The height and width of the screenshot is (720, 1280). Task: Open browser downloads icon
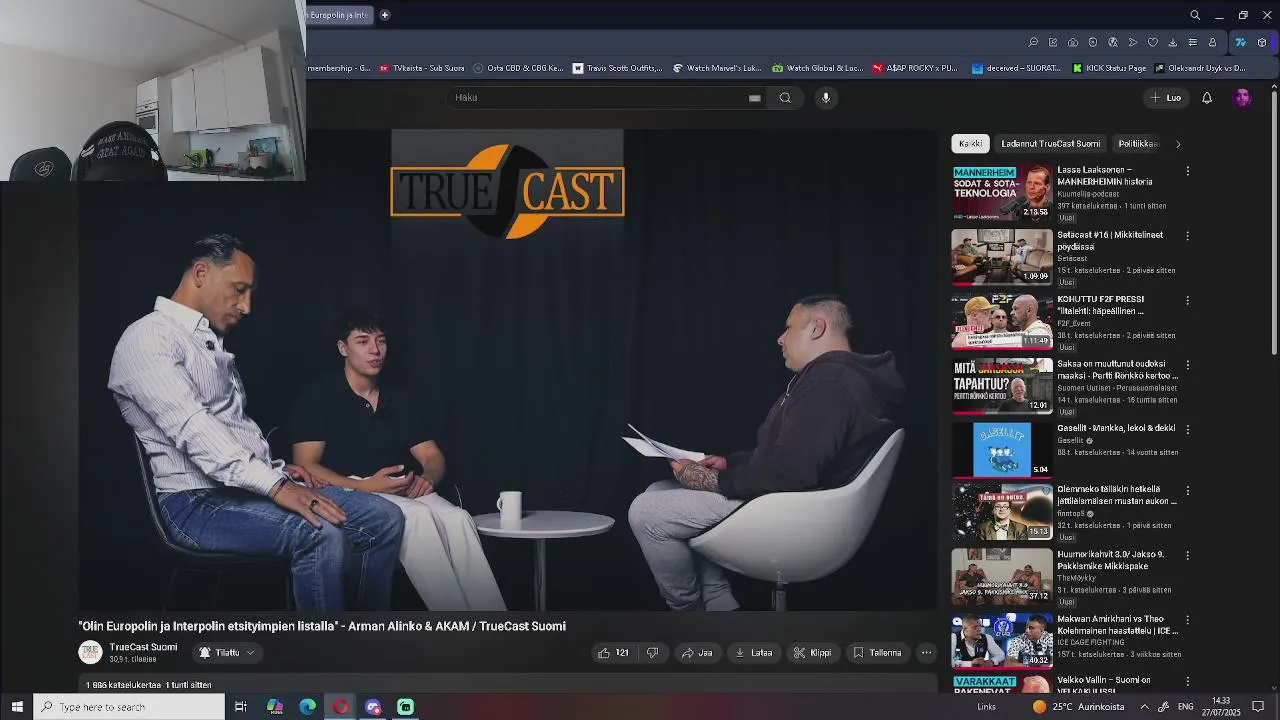click(x=1173, y=43)
